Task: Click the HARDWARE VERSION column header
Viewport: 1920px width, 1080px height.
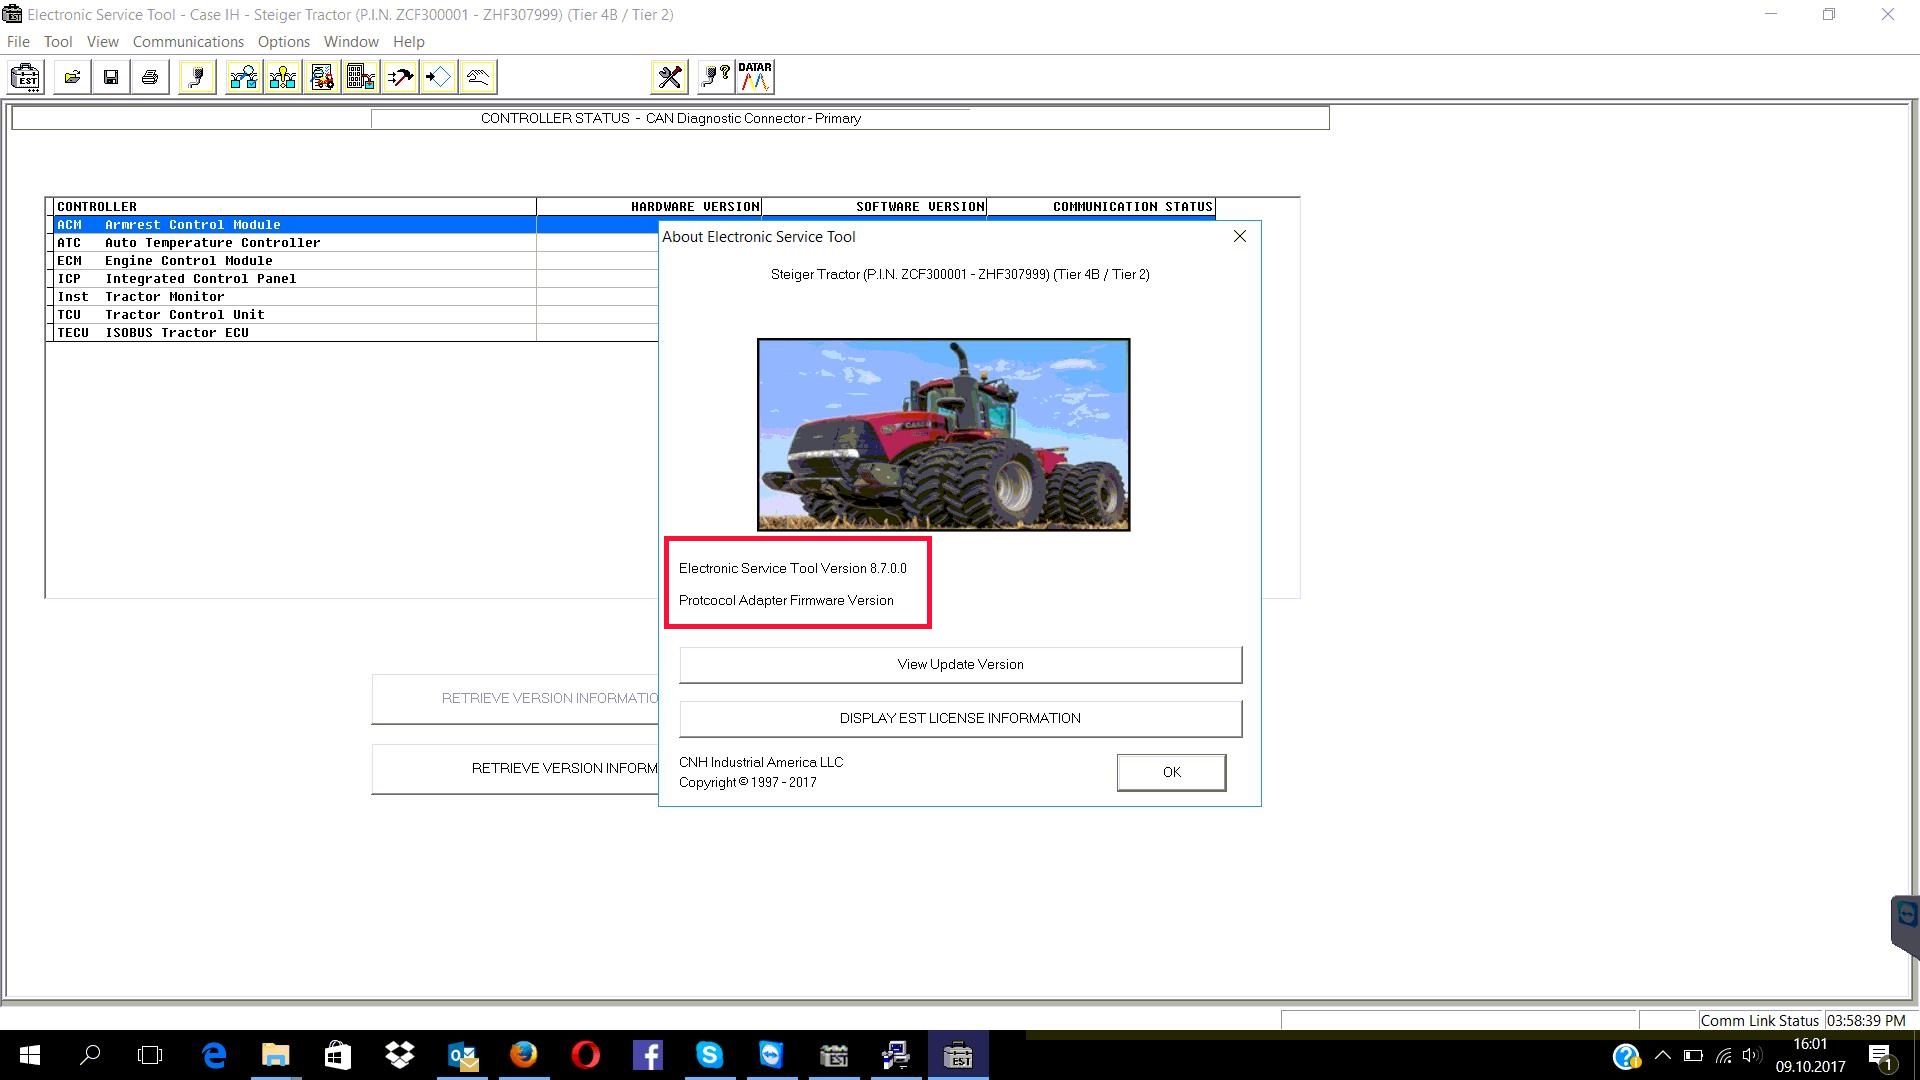Action: 649,207
